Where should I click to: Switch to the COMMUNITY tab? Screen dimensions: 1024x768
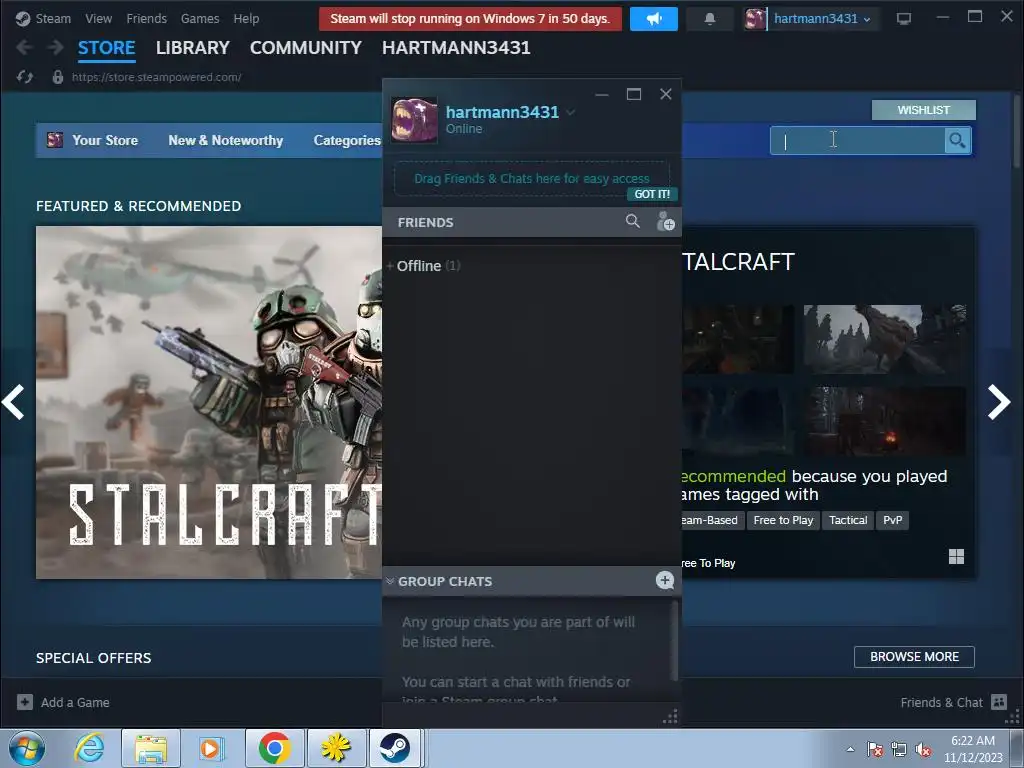306,48
